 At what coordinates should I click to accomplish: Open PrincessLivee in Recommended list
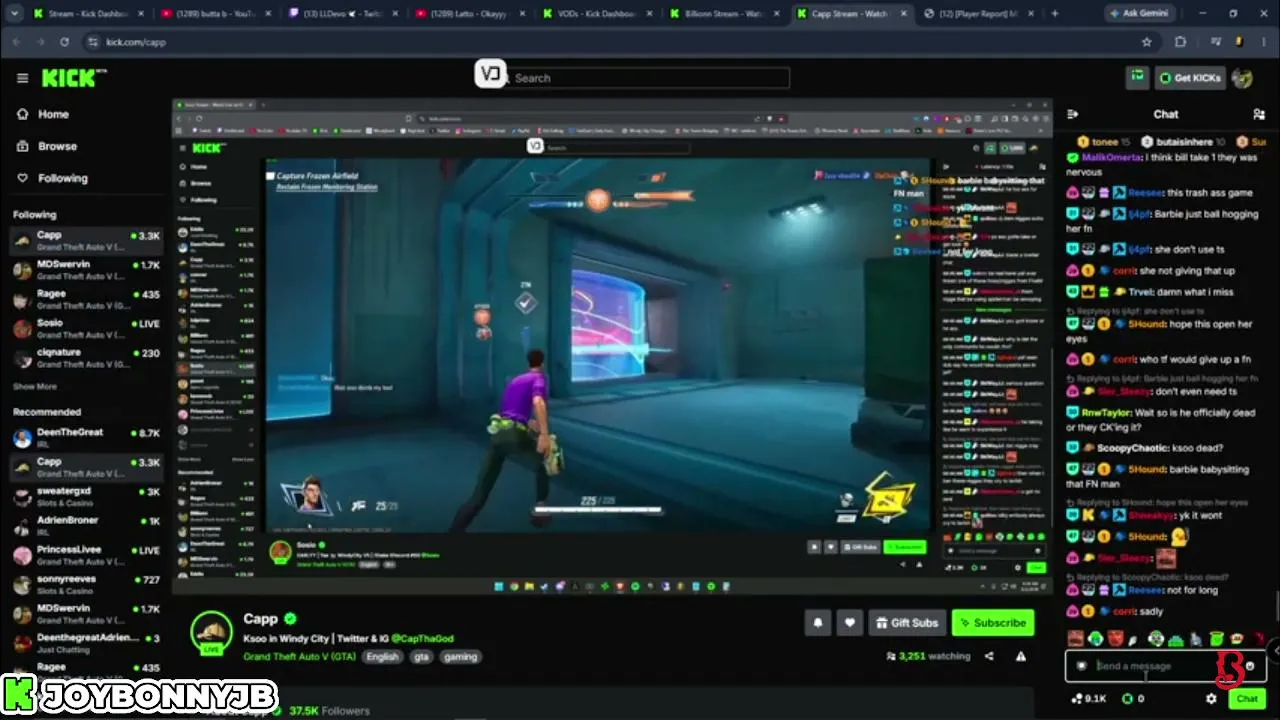click(86, 556)
